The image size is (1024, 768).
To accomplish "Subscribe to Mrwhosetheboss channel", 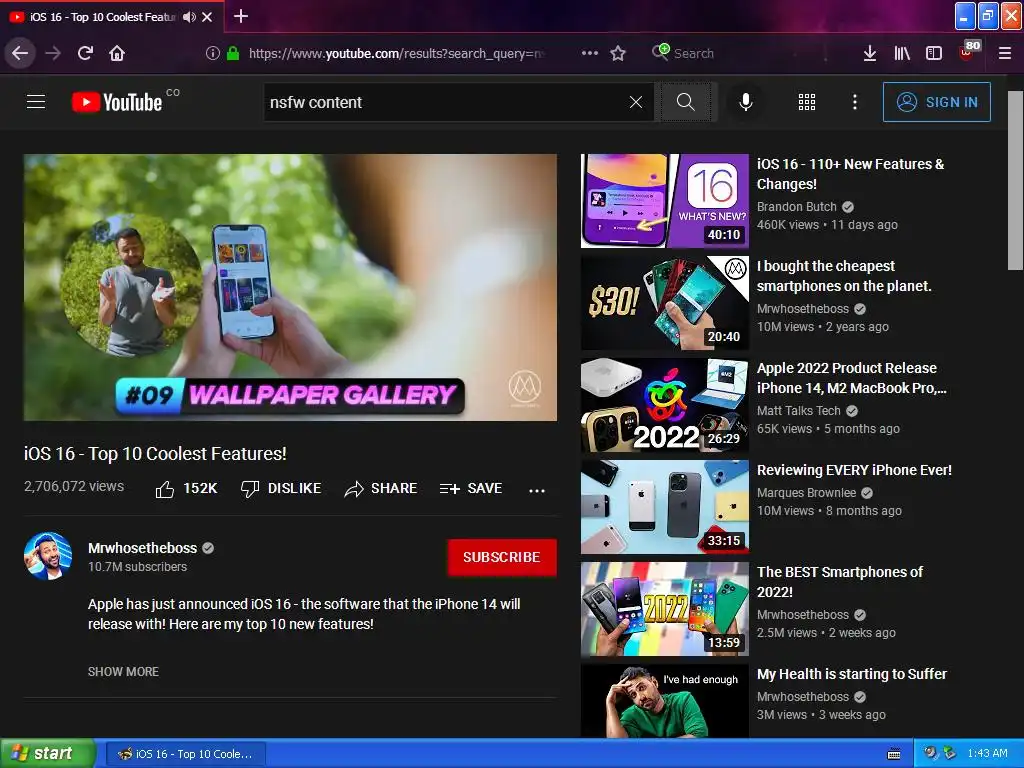I will pyautogui.click(x=502, y=557).
